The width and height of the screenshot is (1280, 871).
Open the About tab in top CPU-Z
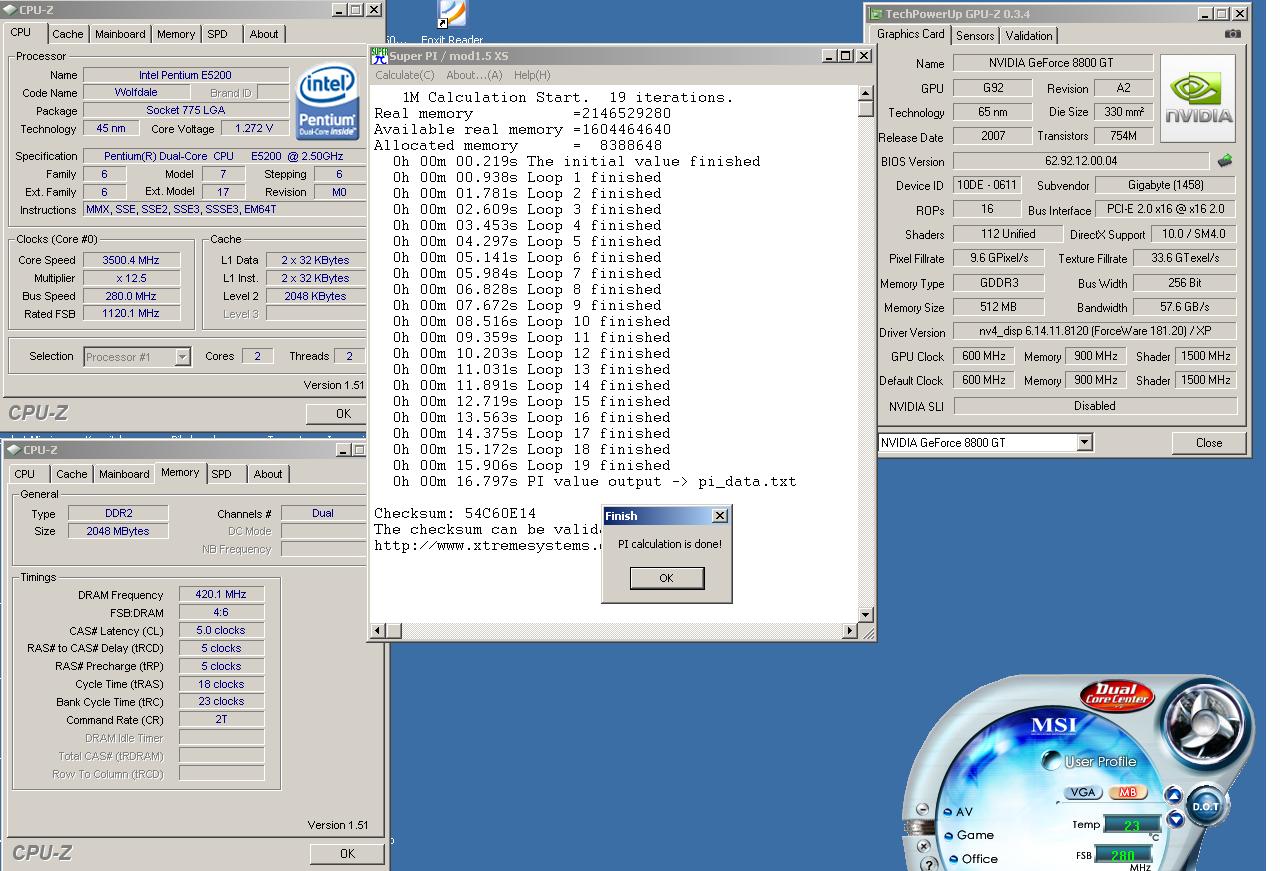coord(264,34)
